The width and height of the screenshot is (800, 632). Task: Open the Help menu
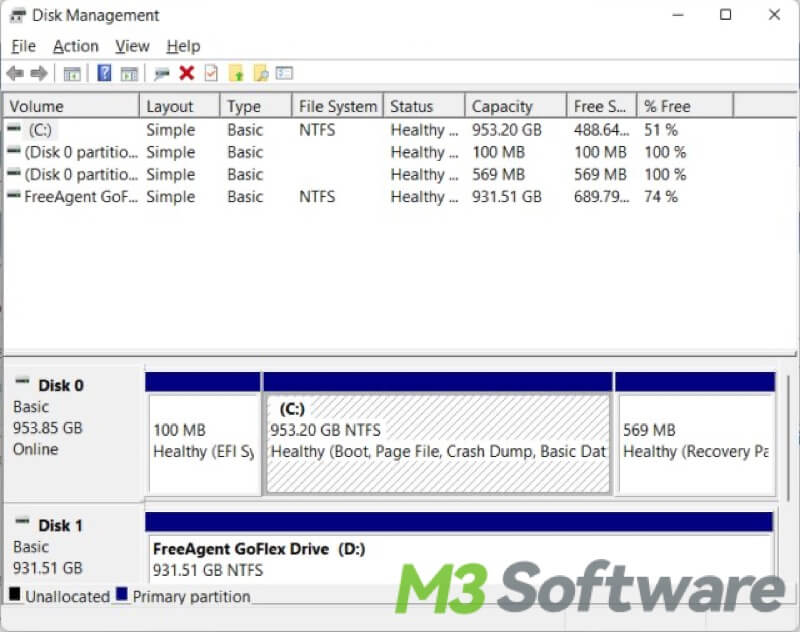point(183,46)
